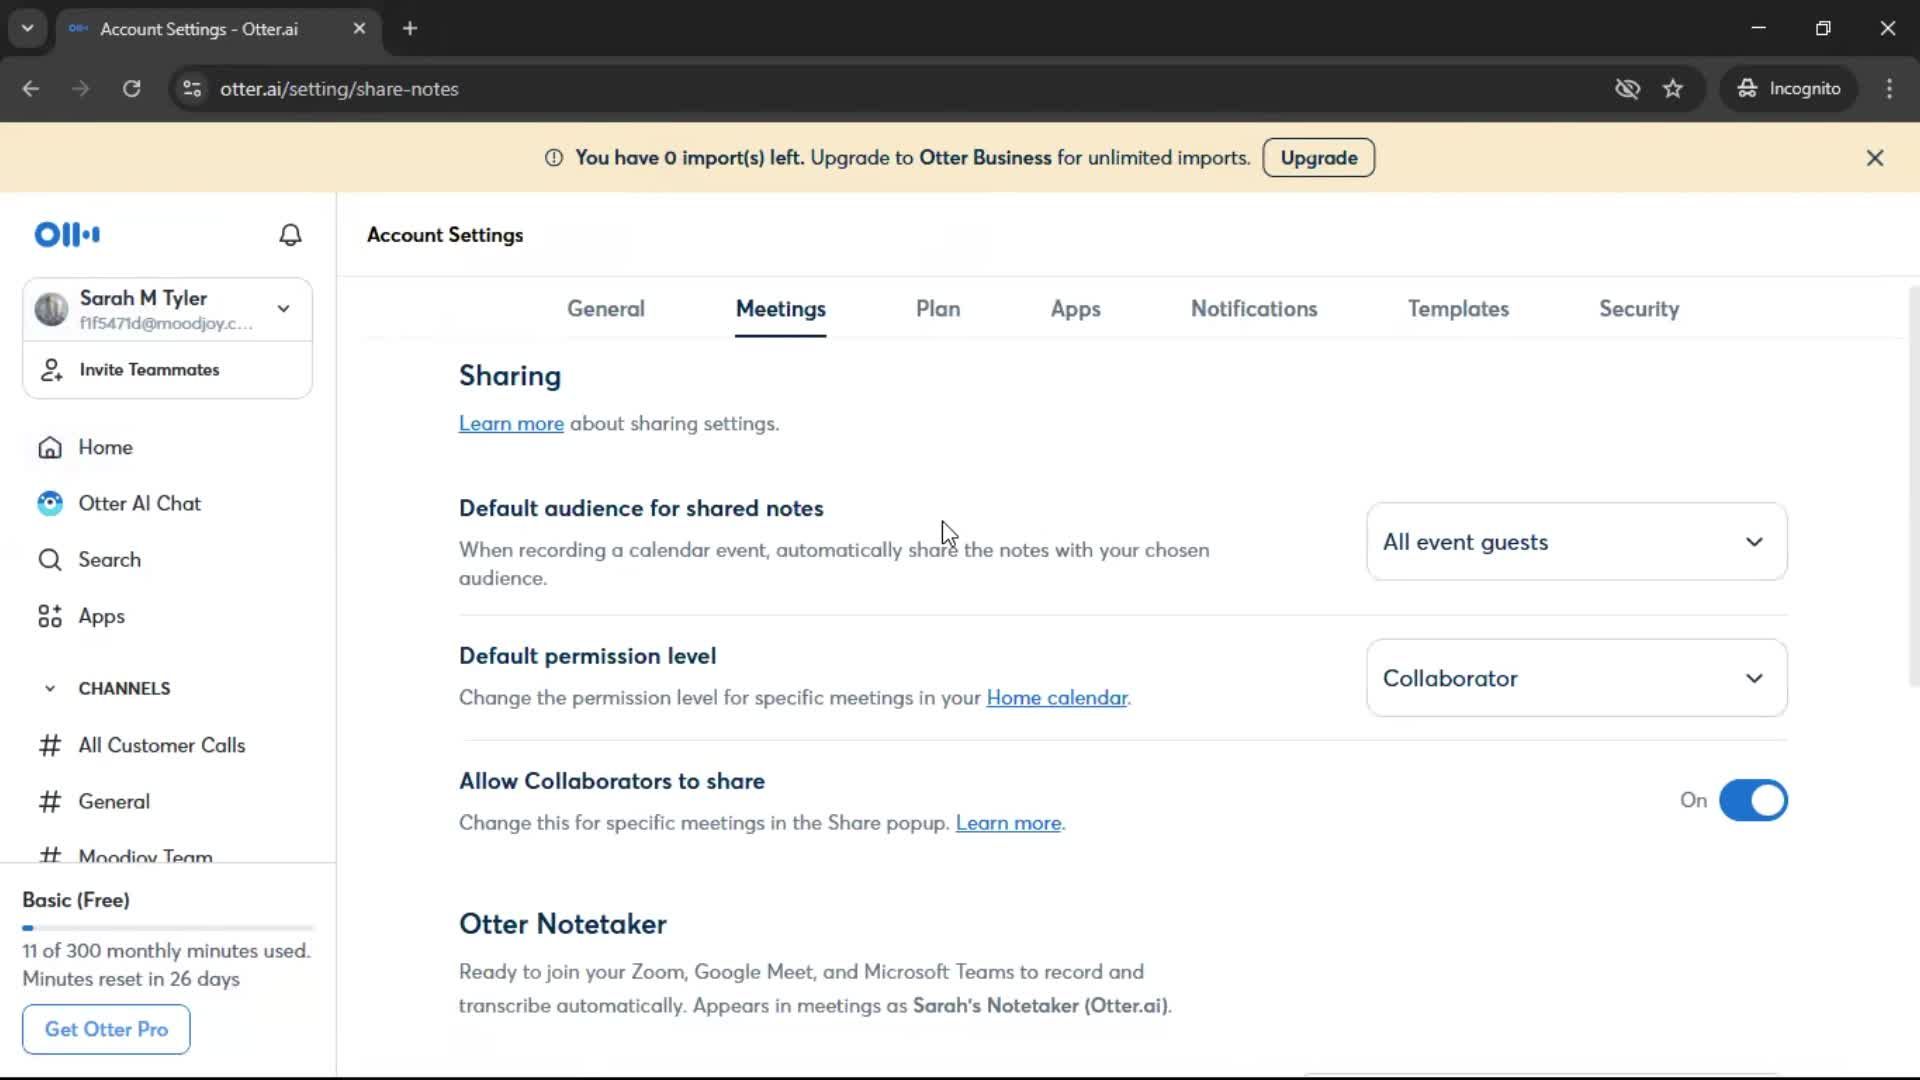Open the Security tab
Viewport: 1920px width, 1080px height.
(x=1639, y=309)
